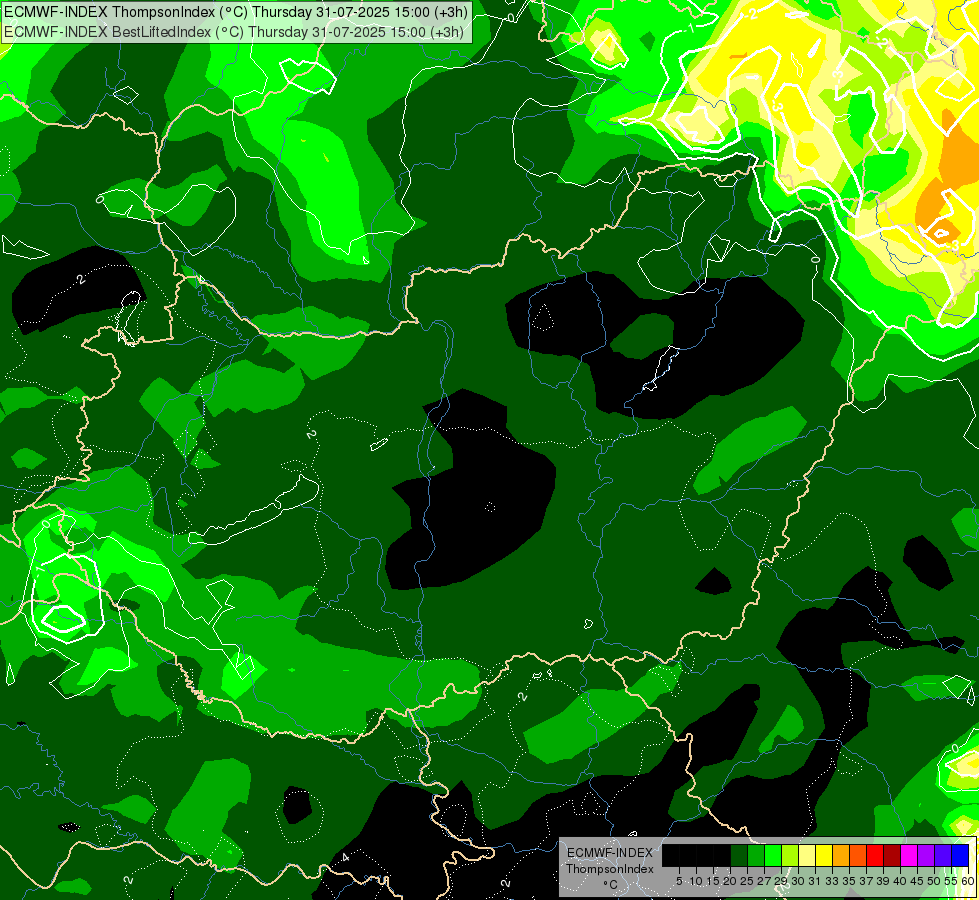This screenshot has height=900, width=979.
Task: Click the legend scale value 20
Action: coord(731,881)
